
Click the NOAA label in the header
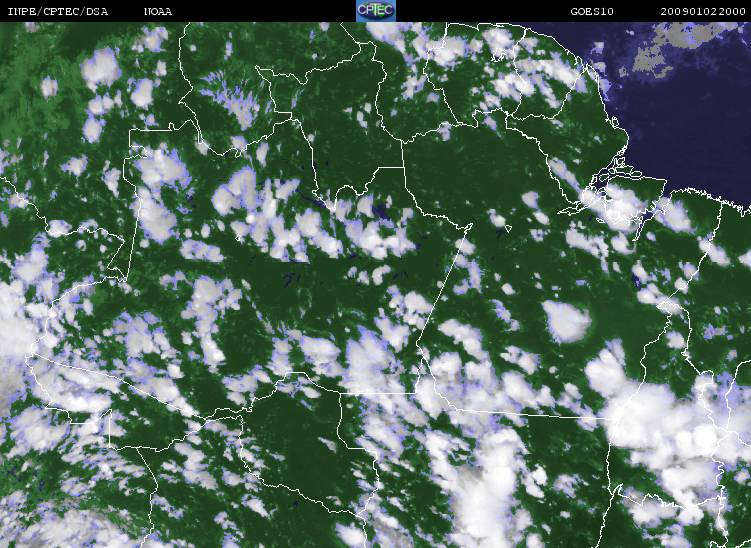158,11
